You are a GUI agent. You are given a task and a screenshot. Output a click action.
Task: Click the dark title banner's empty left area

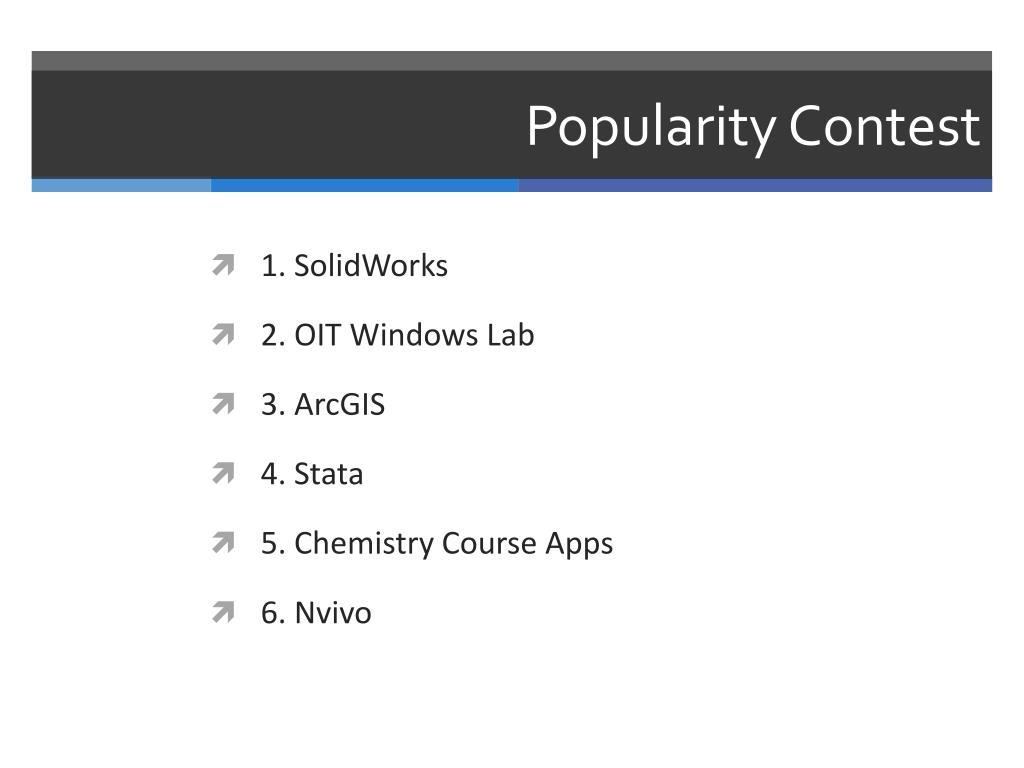pos(274,125)
